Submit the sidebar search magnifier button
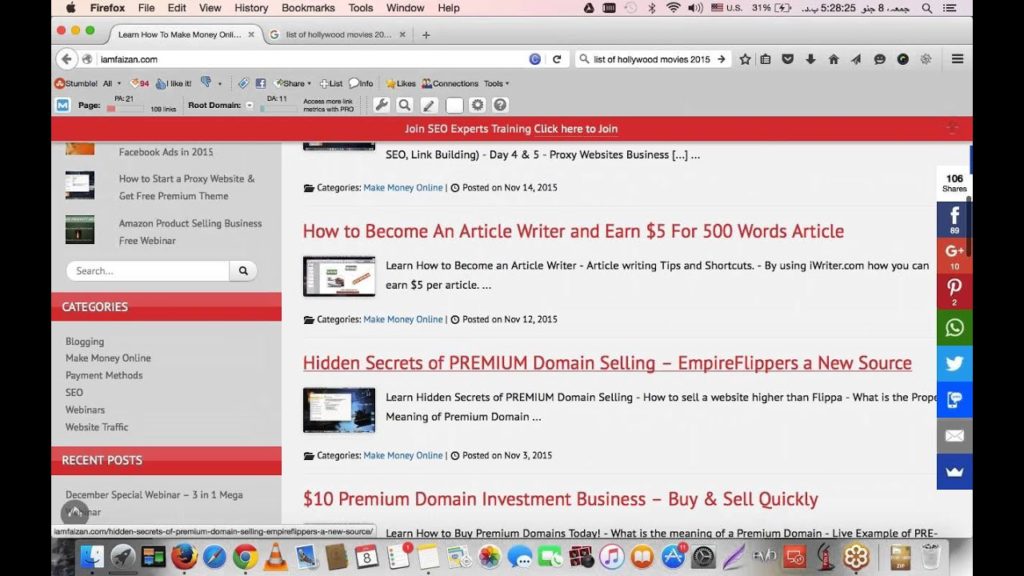 point(243,270)
